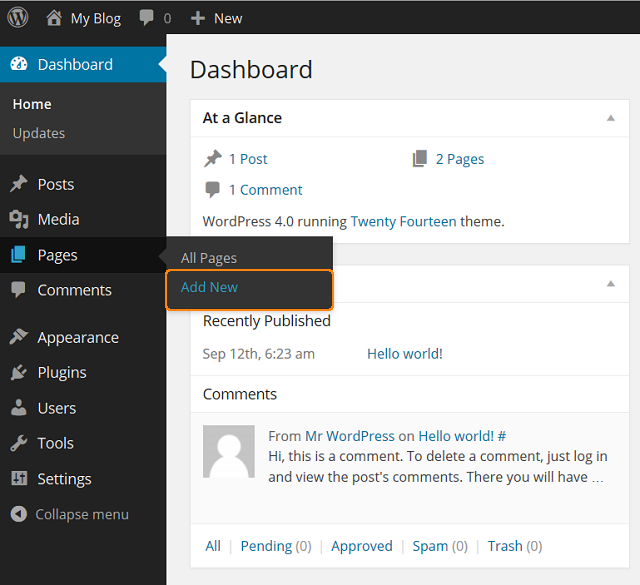Open the Tools menu

[83, 443]
